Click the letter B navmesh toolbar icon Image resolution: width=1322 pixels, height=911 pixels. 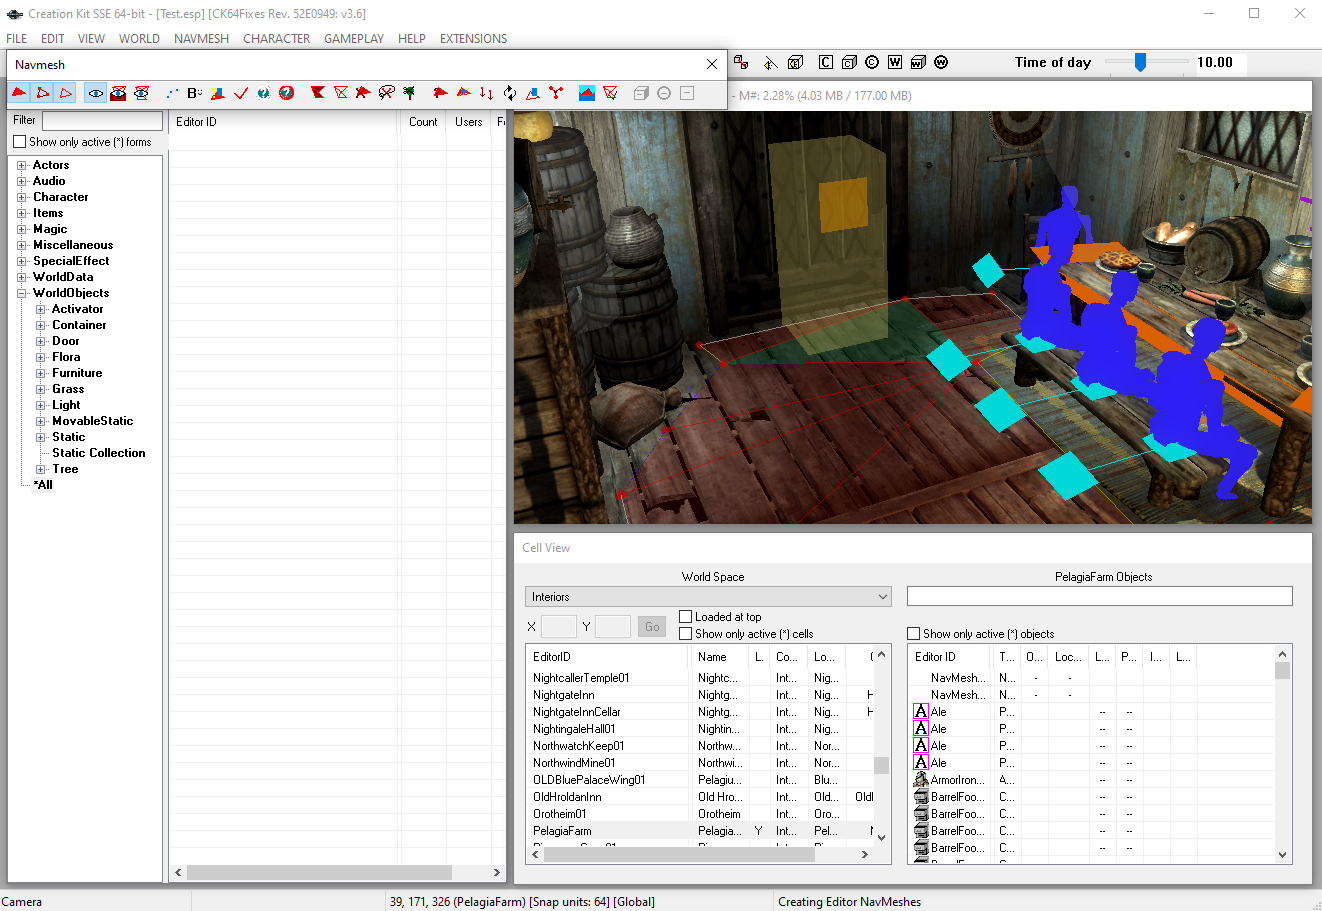click(194, 93)
